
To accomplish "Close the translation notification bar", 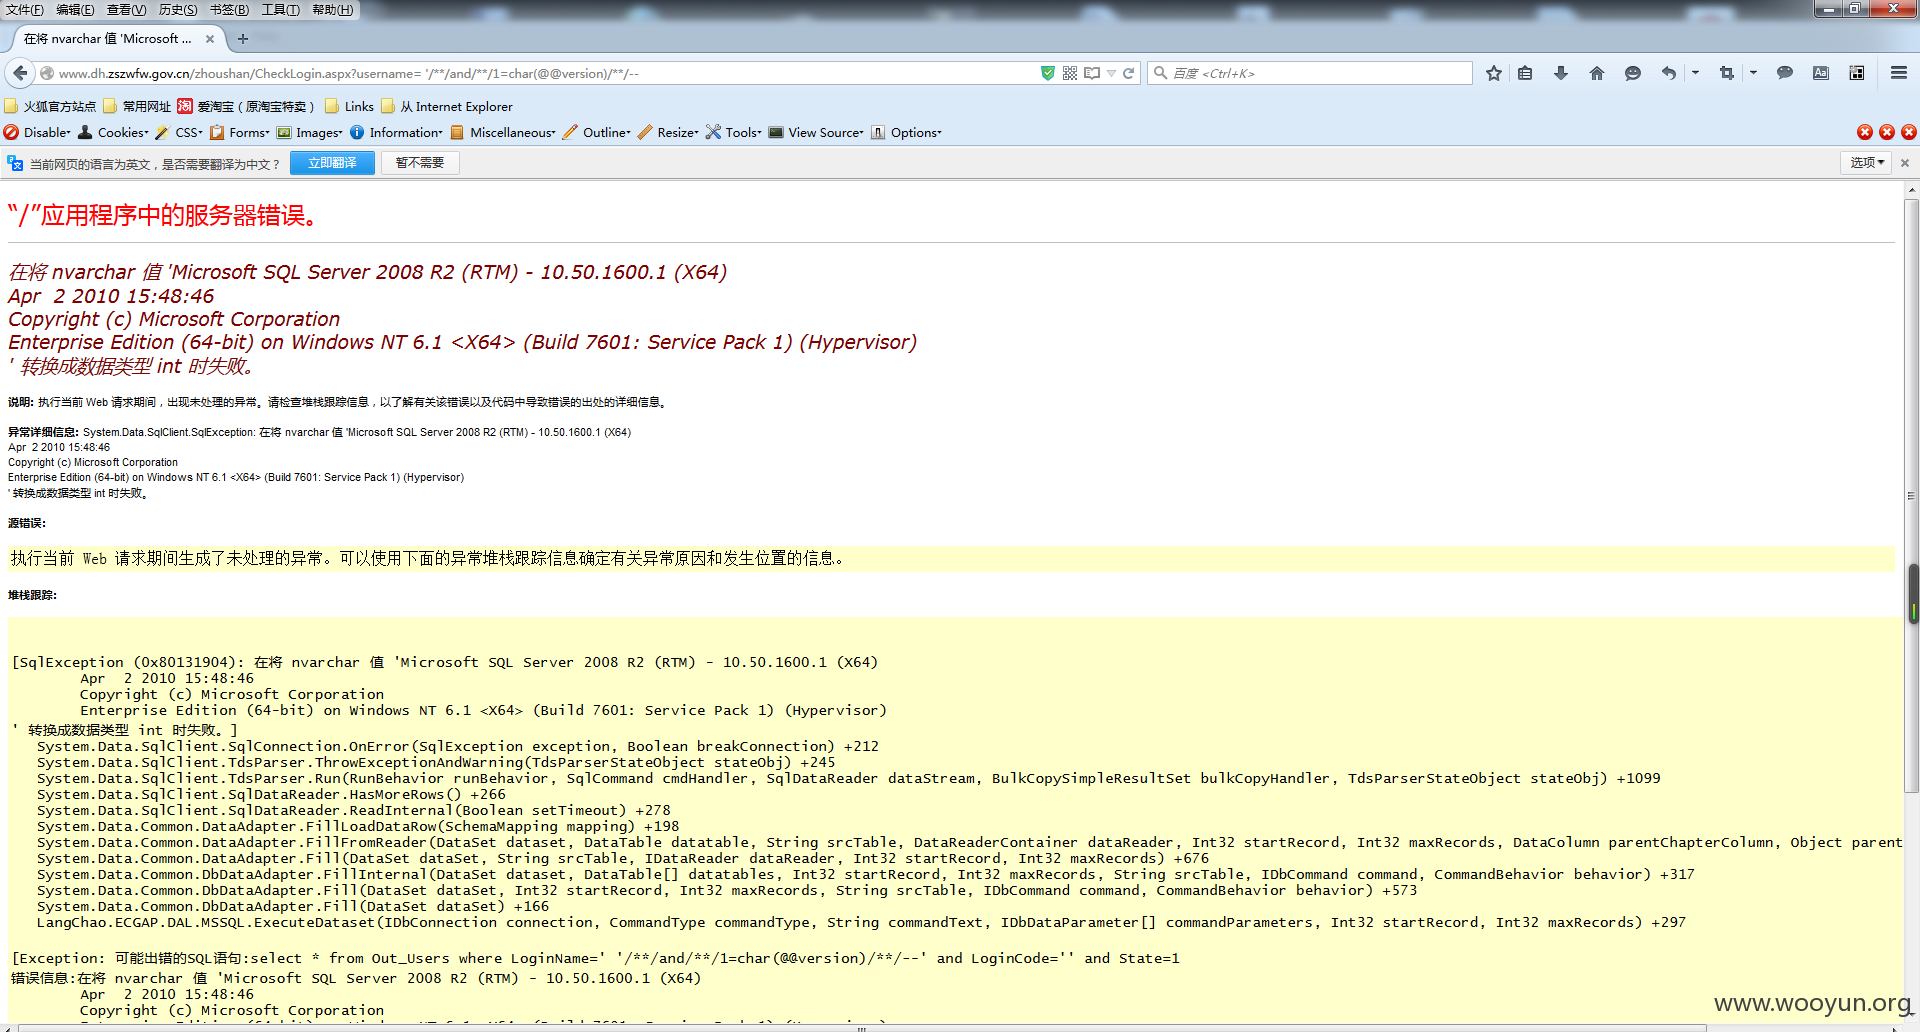I will tap(1905, 163).
